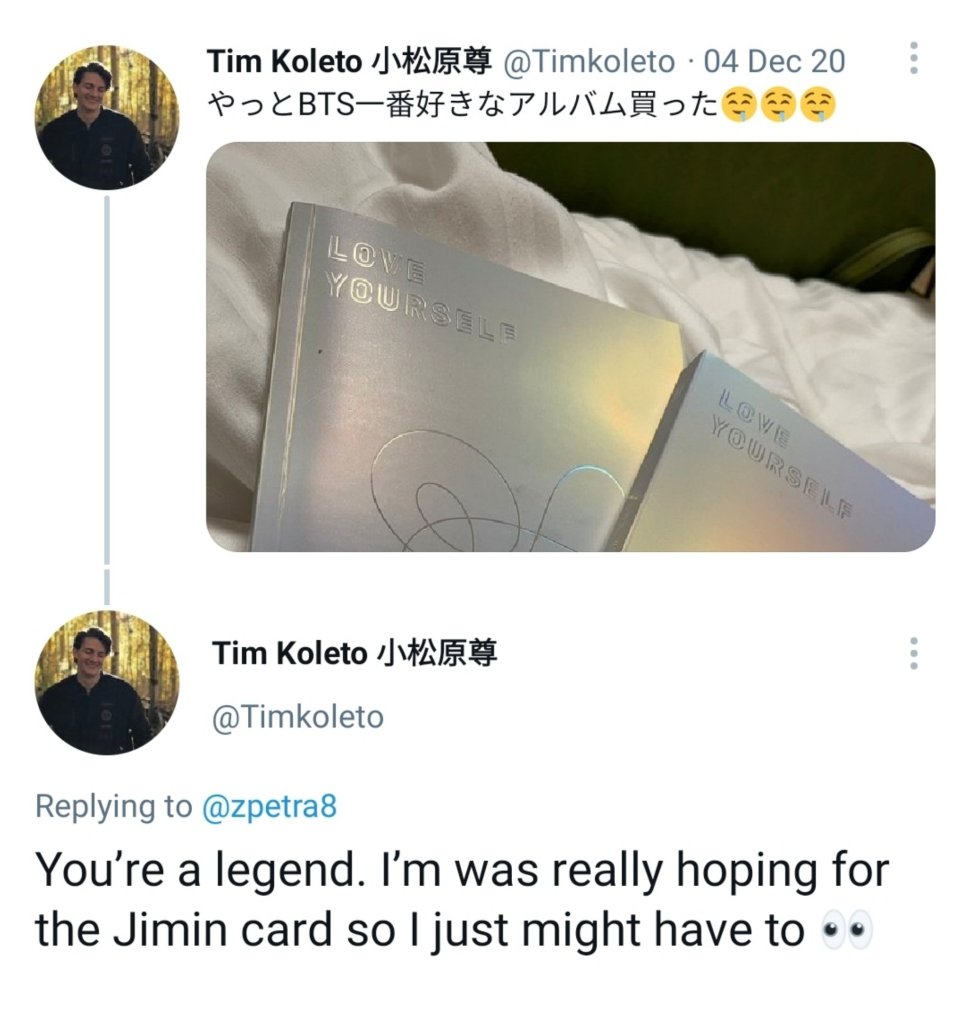
Task: Open more options menu on the reply tweet
Action: coord(913,653)
